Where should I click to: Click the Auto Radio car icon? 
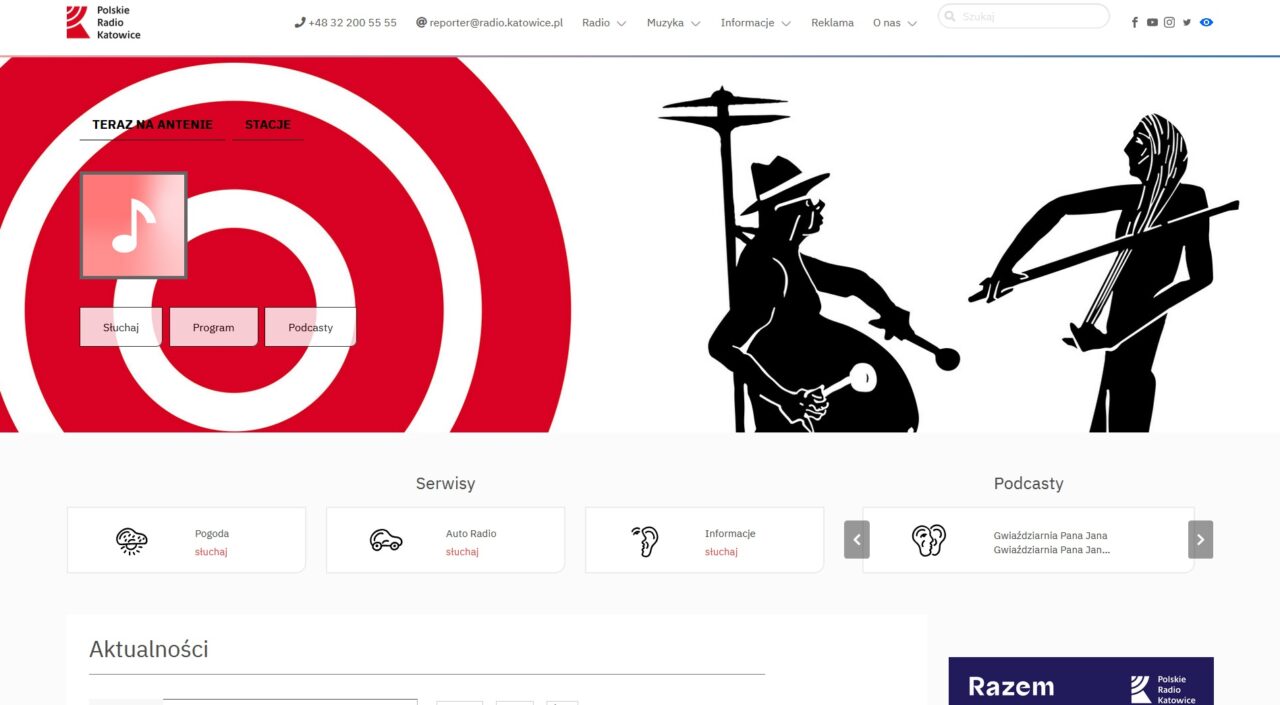[x=386, y=541]
